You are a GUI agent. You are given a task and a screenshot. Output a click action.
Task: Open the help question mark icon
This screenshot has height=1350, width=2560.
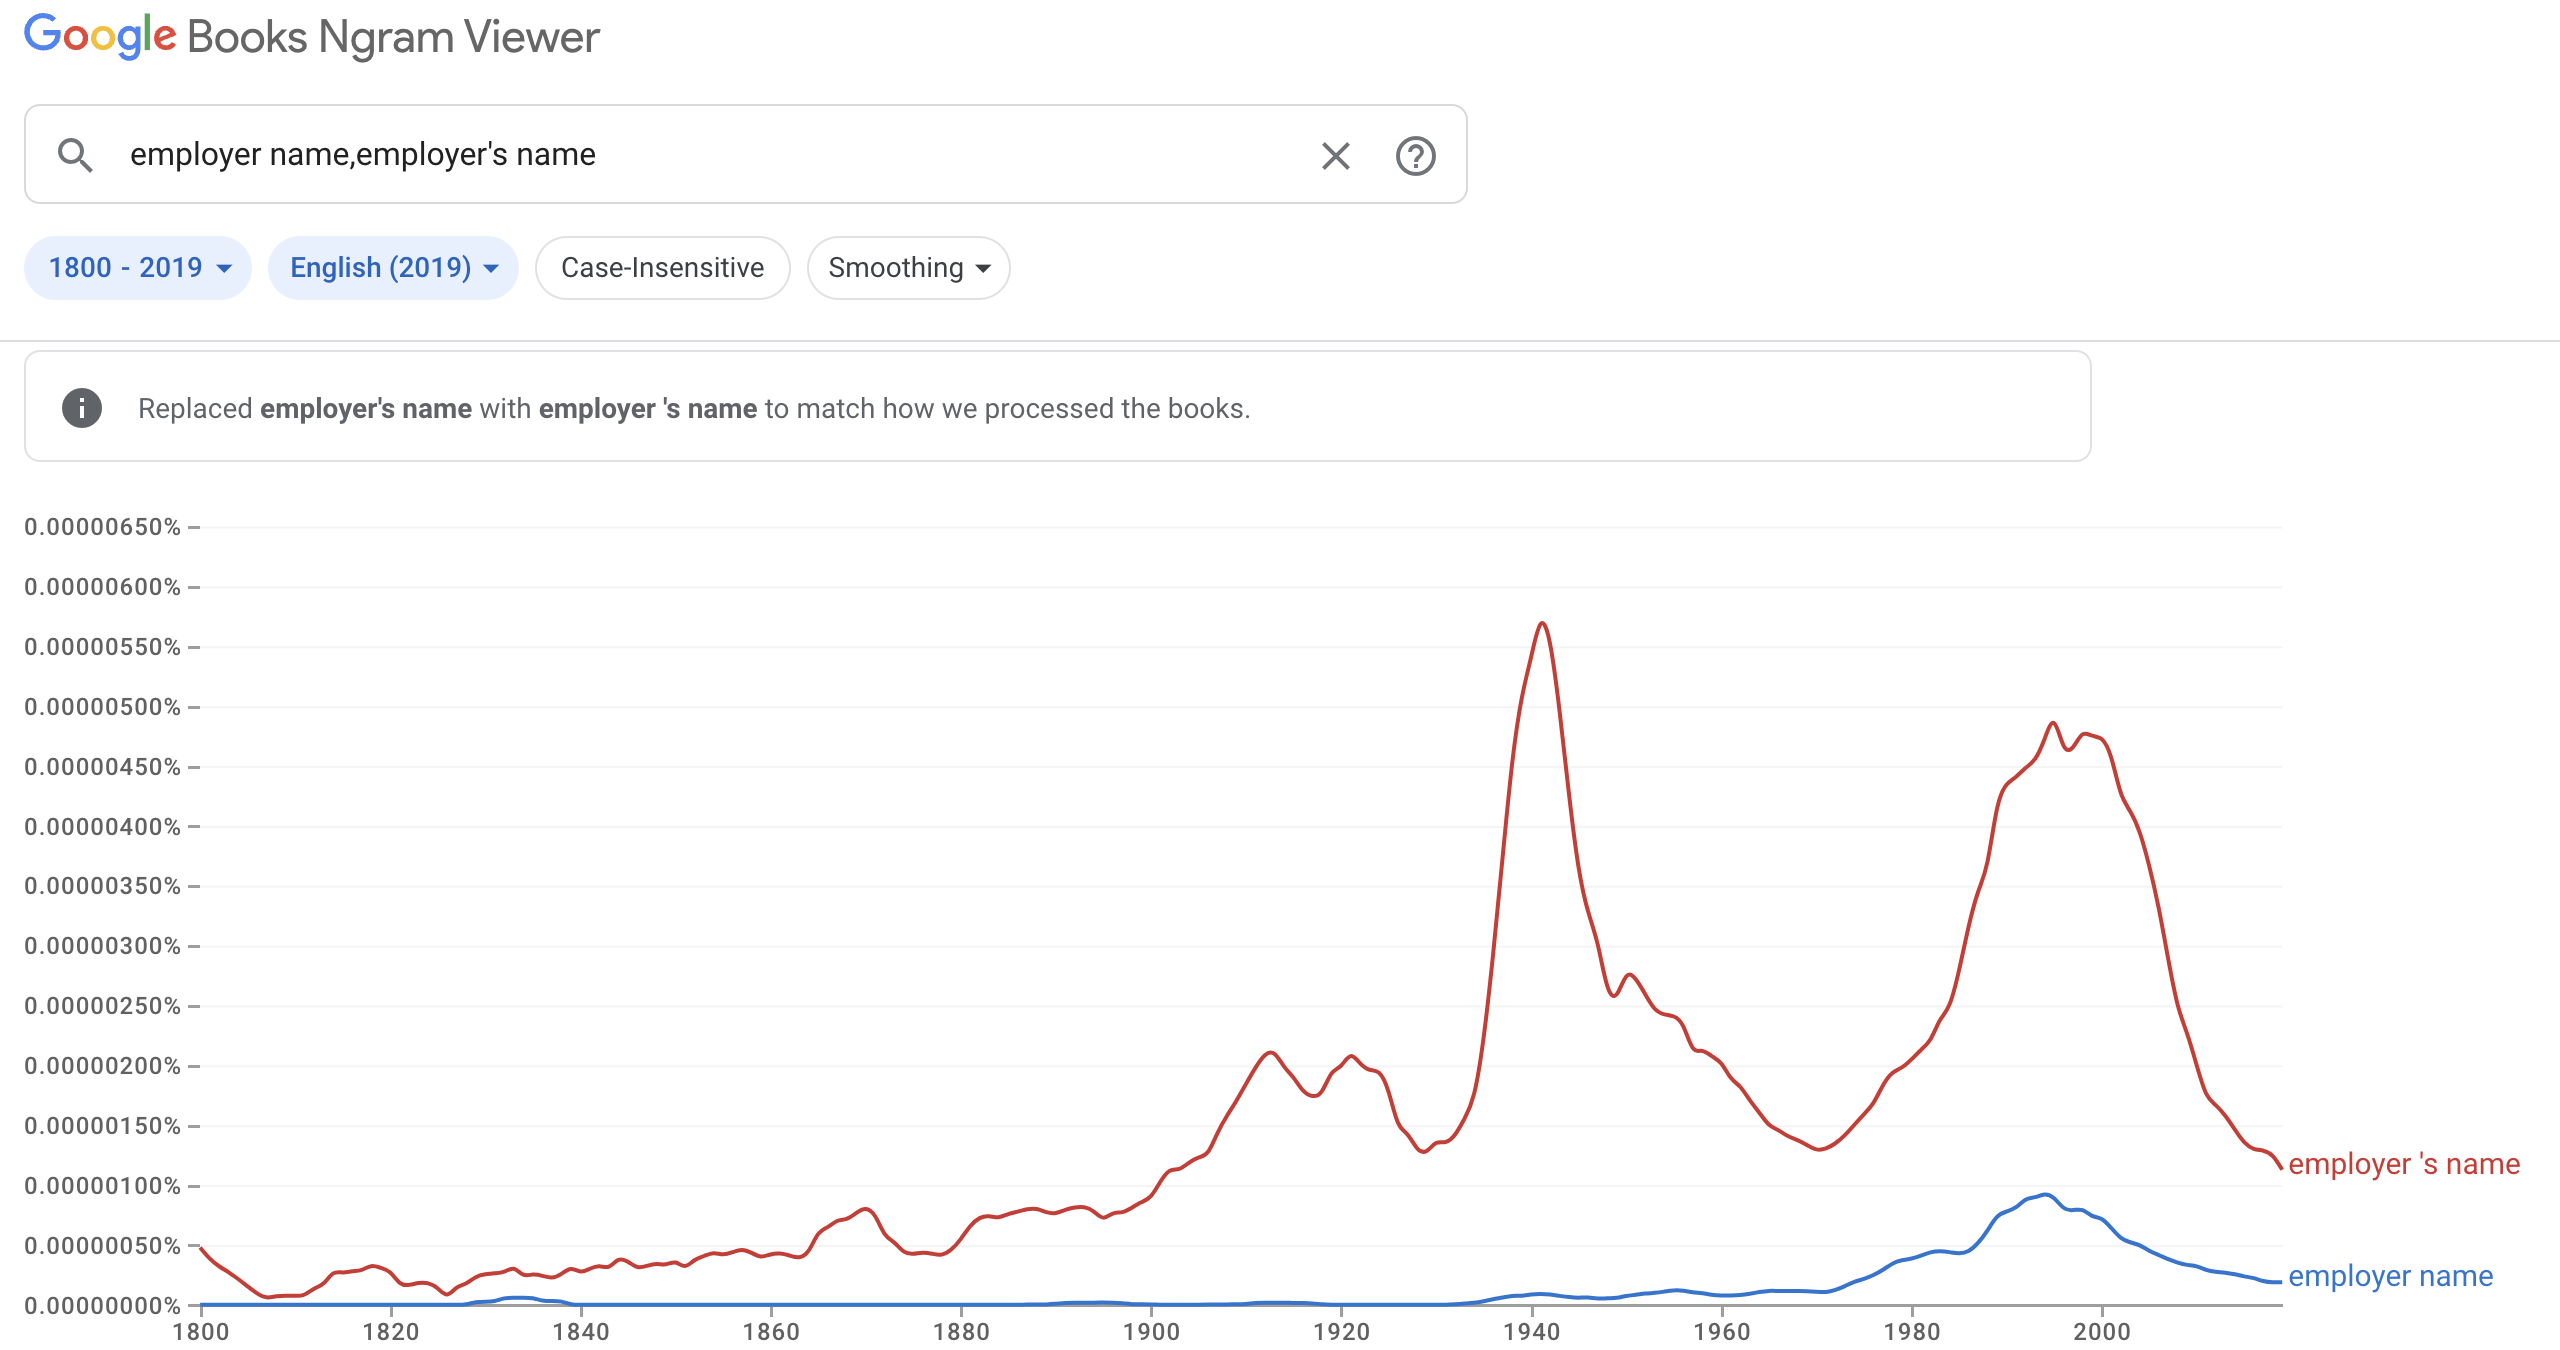[x=1415, y=156]
